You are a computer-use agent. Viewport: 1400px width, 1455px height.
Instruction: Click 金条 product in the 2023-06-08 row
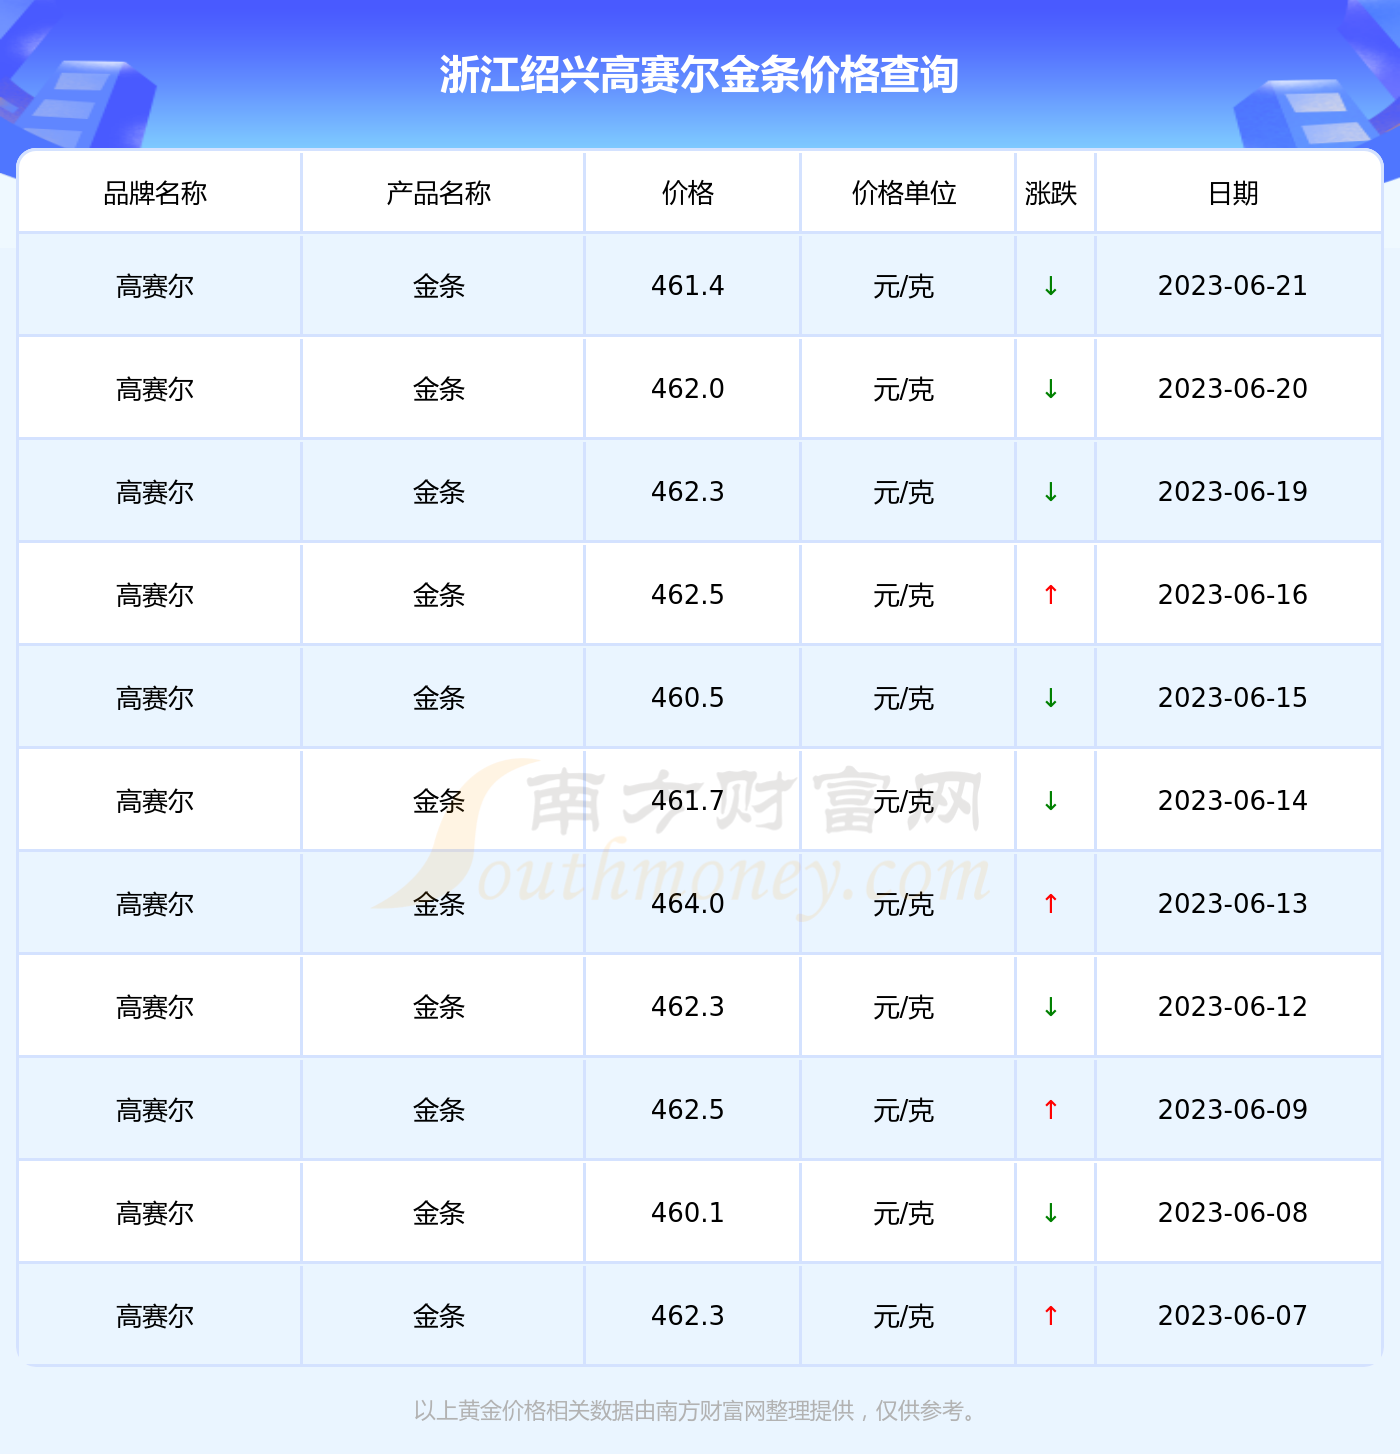(x=439, y=1214)
